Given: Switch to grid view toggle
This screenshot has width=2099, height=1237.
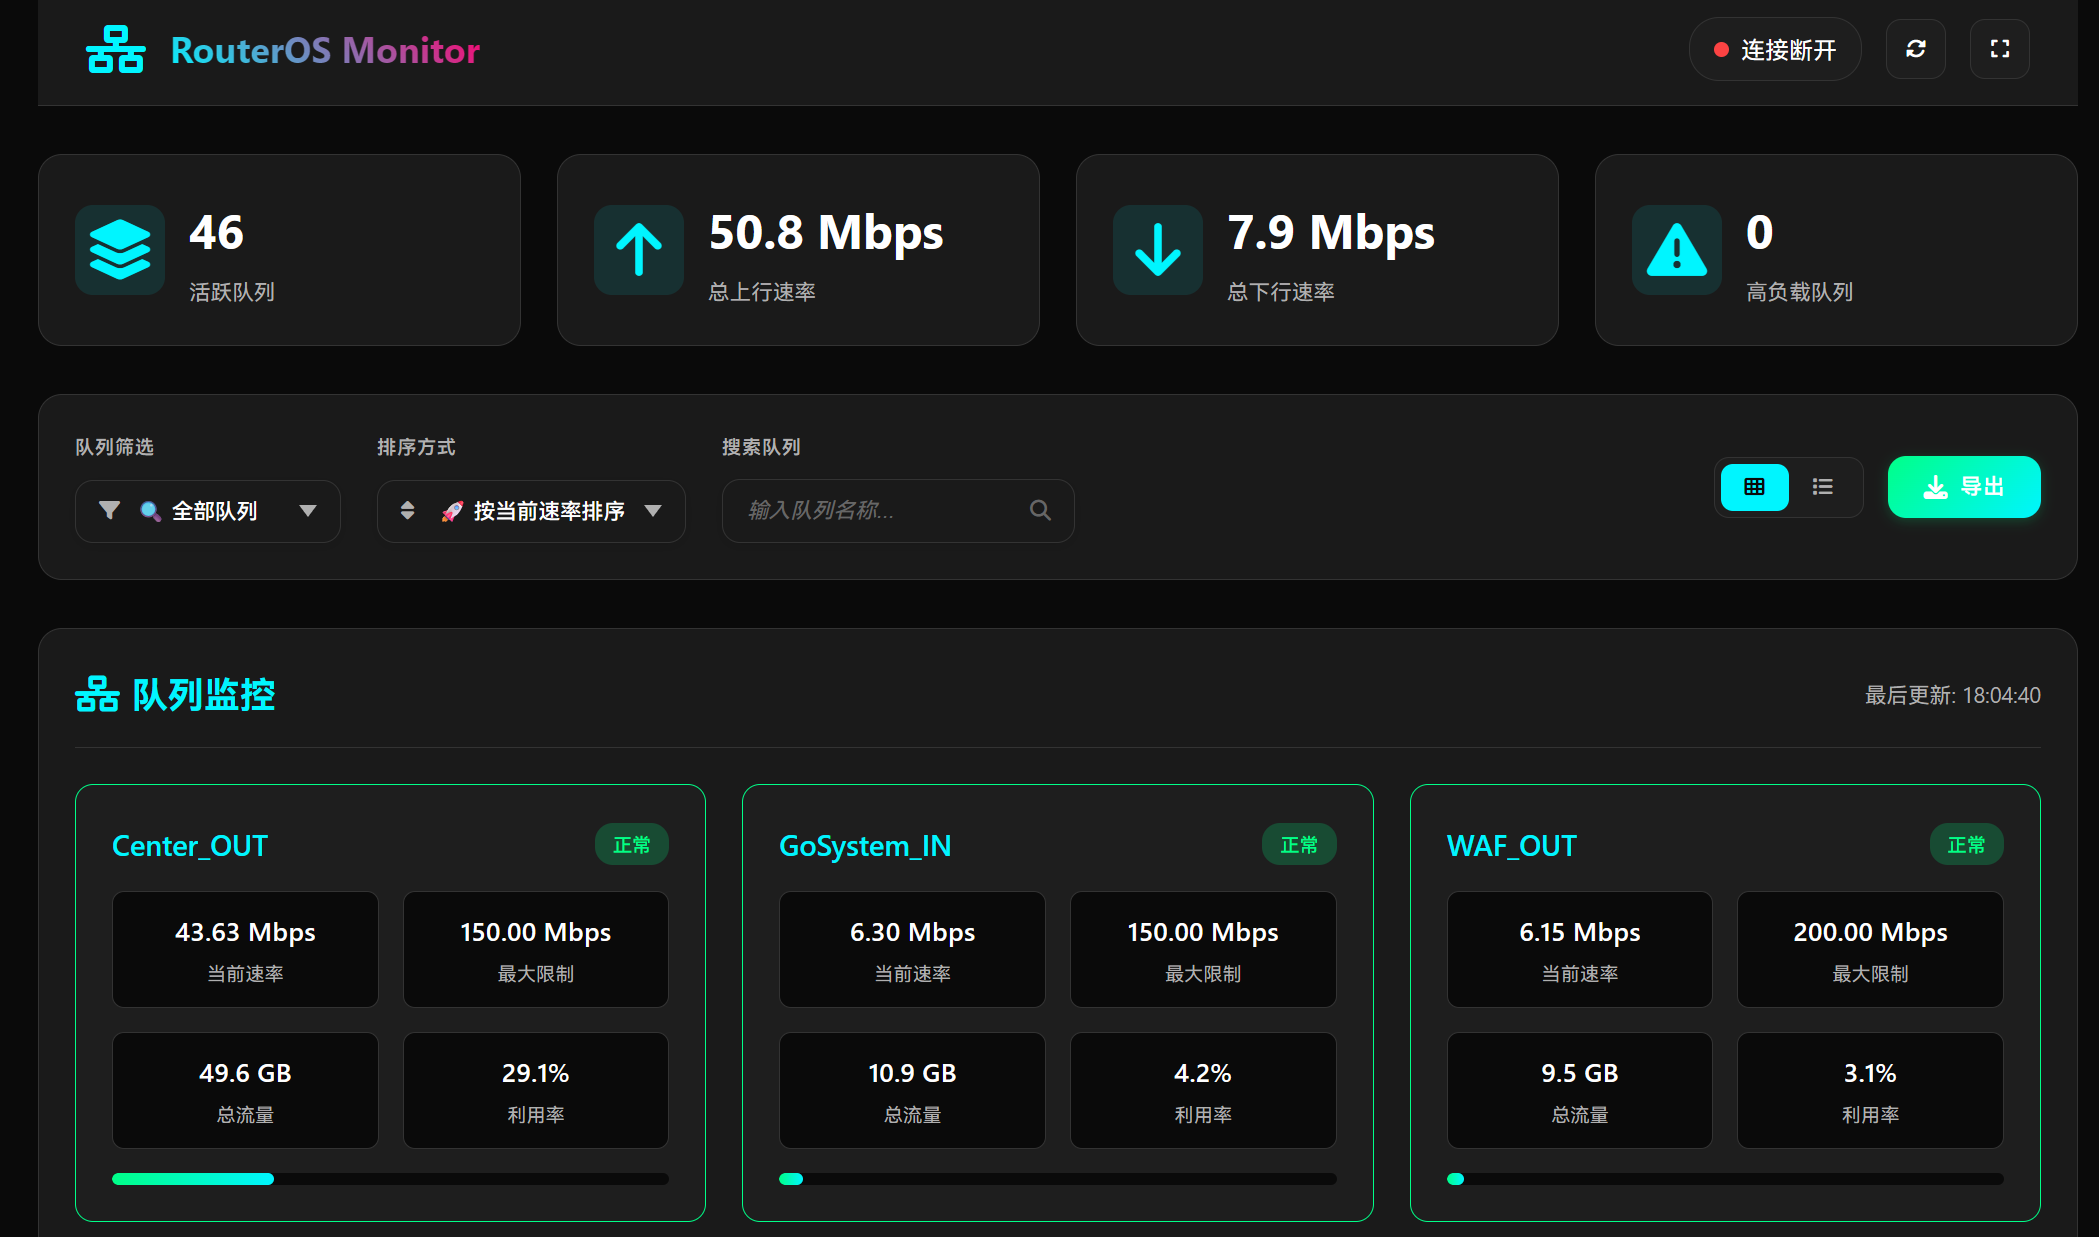Looking at the screenshot, I should 1754,487.
